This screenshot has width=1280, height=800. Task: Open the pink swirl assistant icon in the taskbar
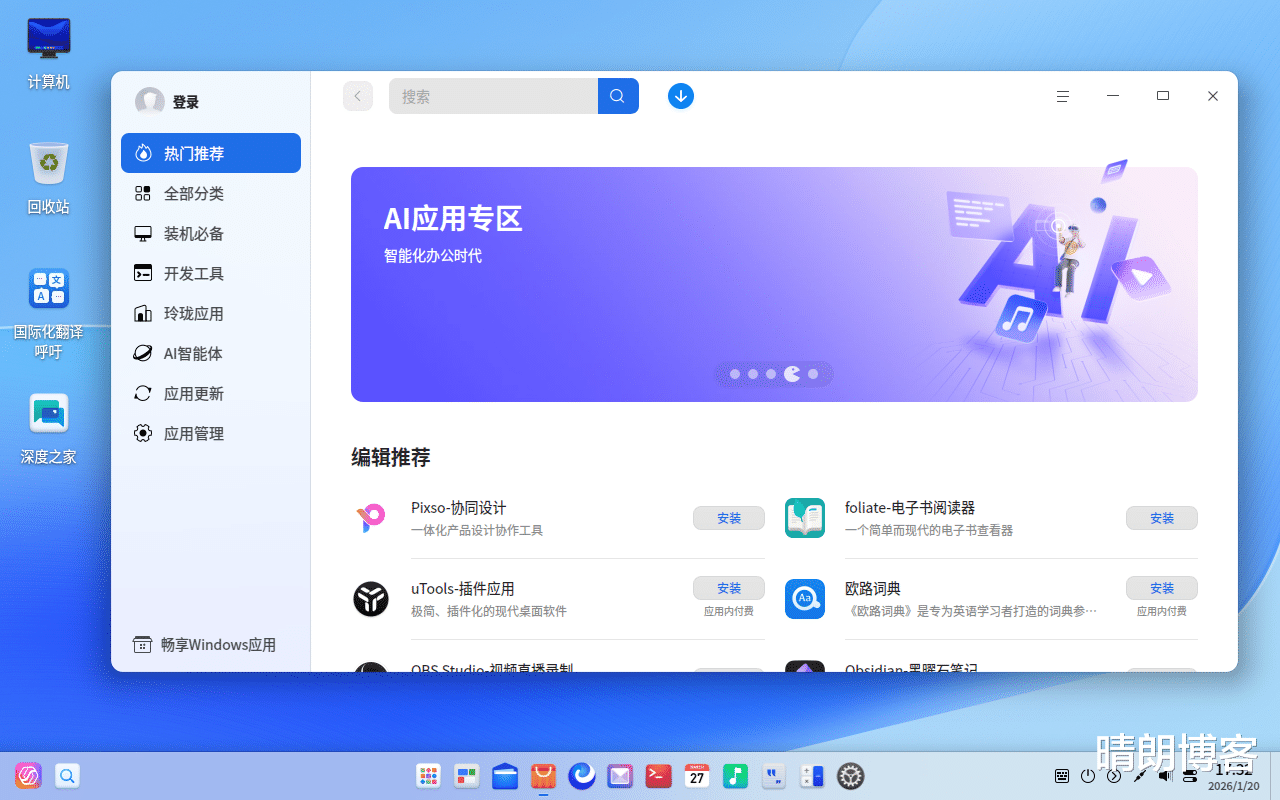pos(28,775)
